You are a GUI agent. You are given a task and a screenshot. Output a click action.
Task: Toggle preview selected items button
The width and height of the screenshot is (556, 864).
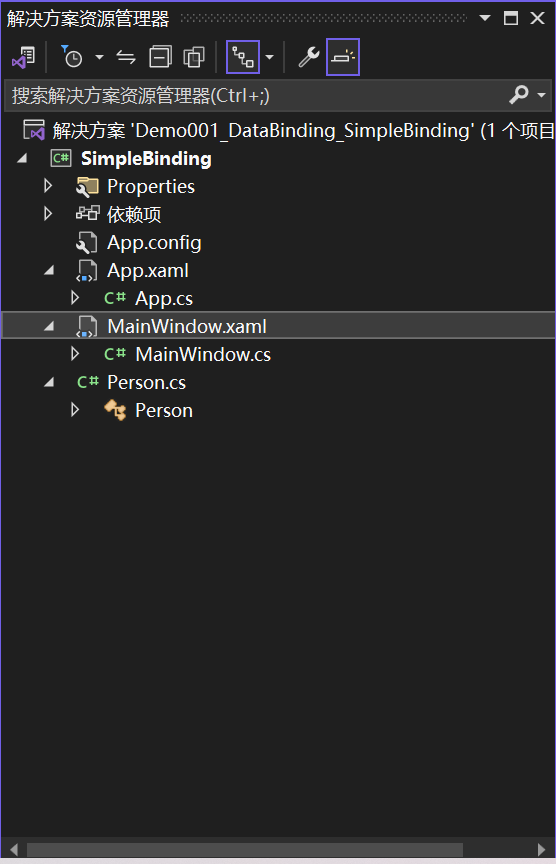343,57
